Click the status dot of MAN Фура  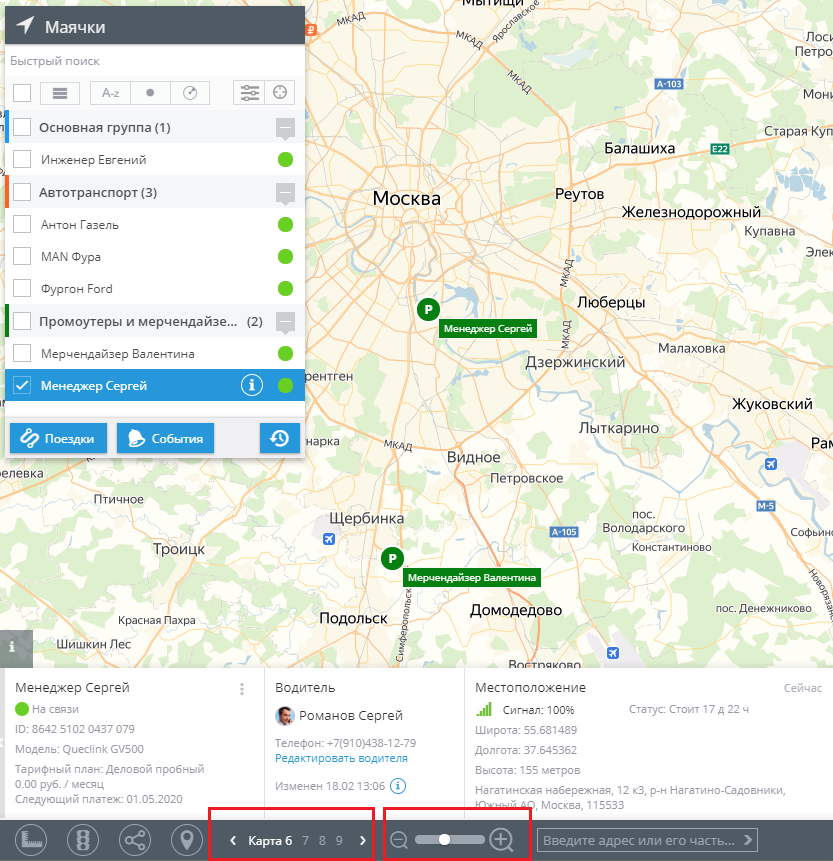[x=286, y=256]
